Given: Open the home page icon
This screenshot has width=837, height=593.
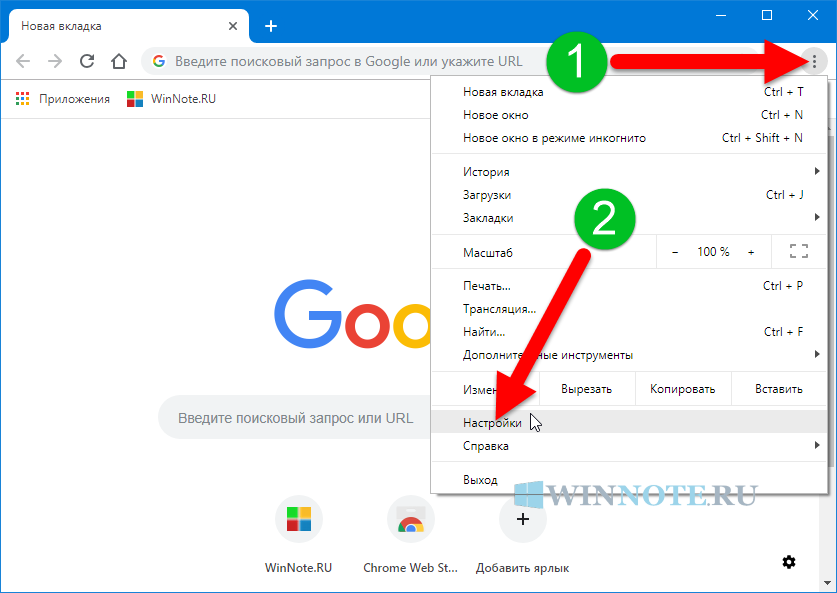Looking at the screenshot, I should 119,61.
